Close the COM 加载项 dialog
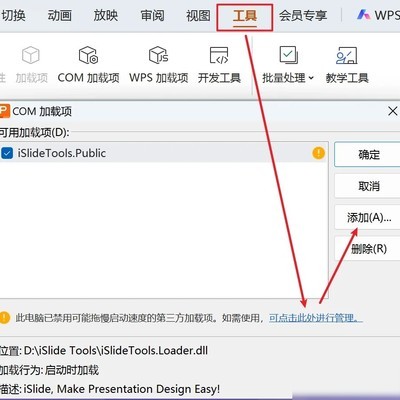The image size is (400, 400). coord(393,111)
